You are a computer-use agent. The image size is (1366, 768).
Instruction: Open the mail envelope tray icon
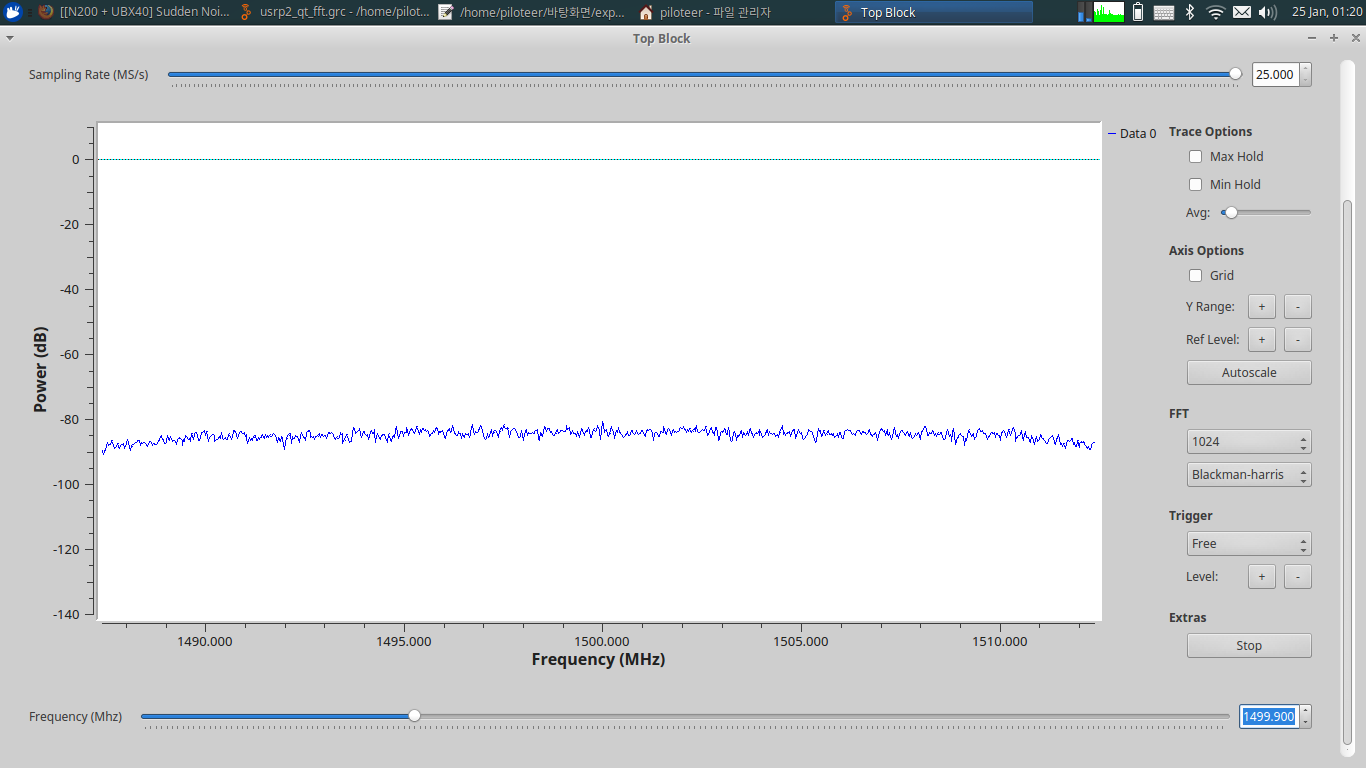click(1241, 12)
